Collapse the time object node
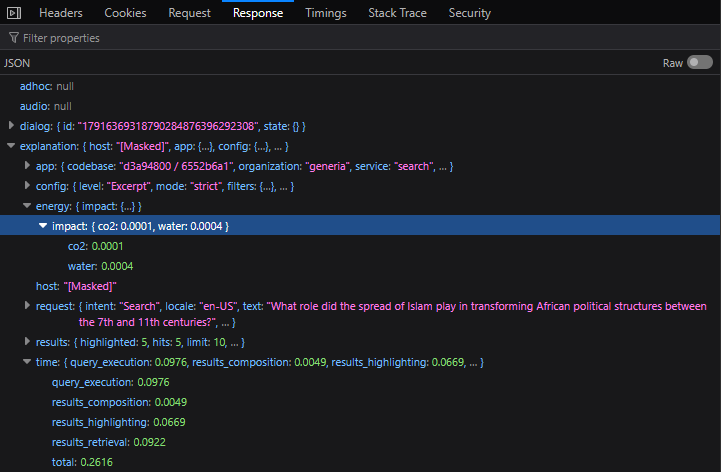The height and width of the screenshot is (472, 721). tap(27, 362)
